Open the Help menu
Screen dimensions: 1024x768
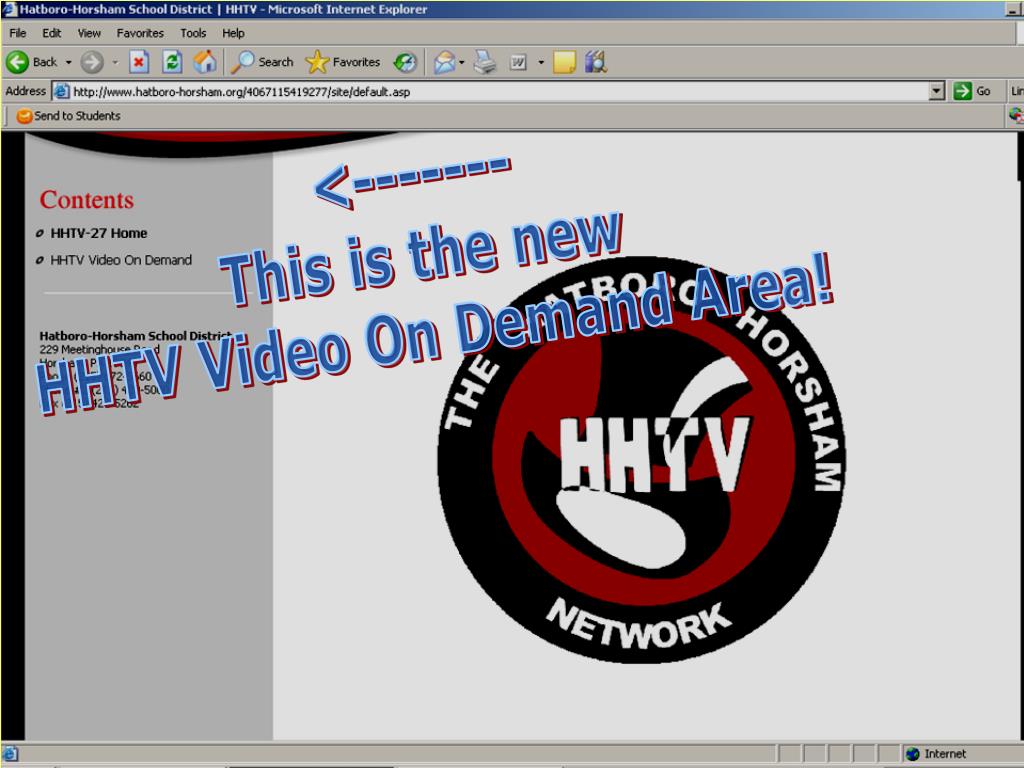pyautogui.click(x=233, y=33)
